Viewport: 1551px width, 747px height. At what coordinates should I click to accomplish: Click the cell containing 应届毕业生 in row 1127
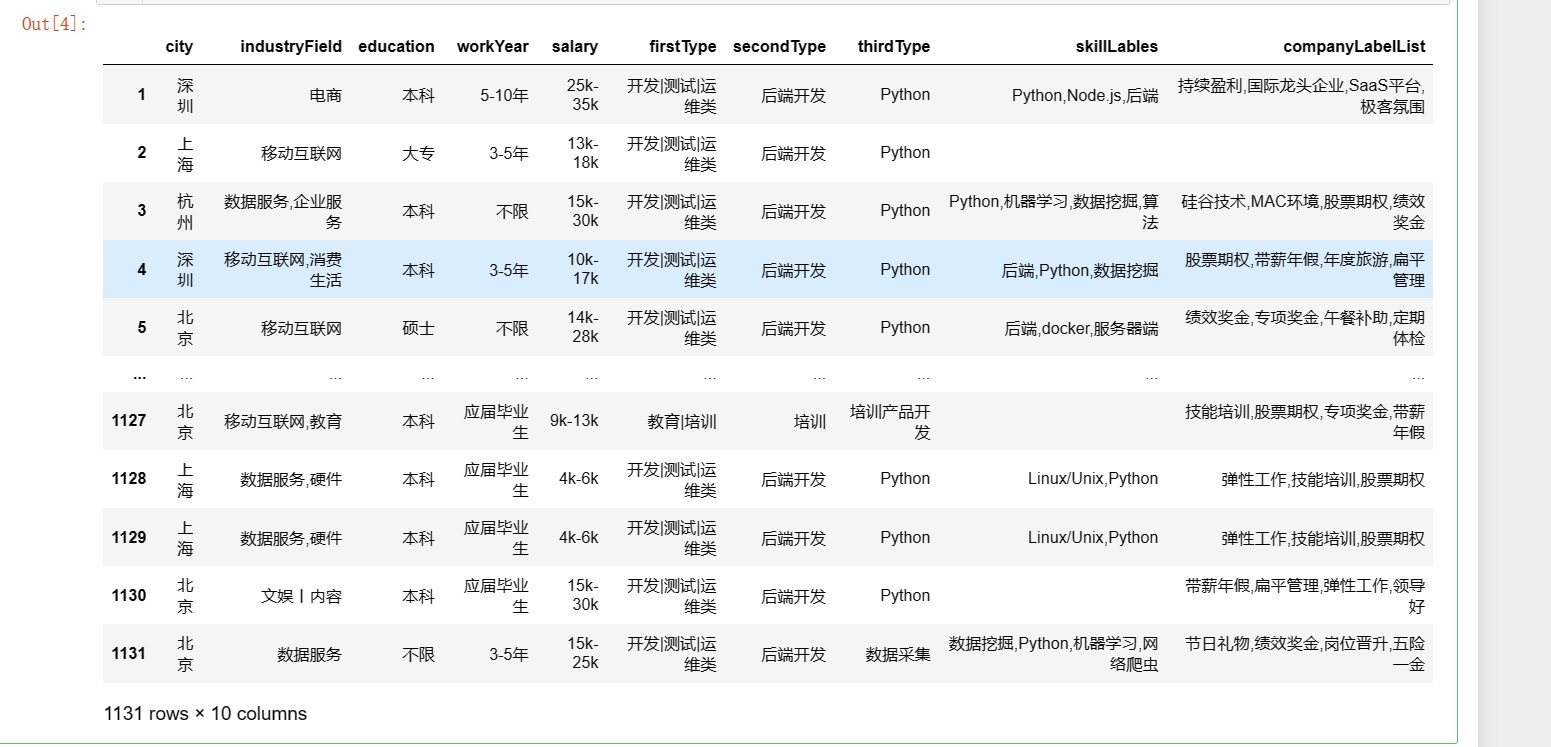(497, 420)
